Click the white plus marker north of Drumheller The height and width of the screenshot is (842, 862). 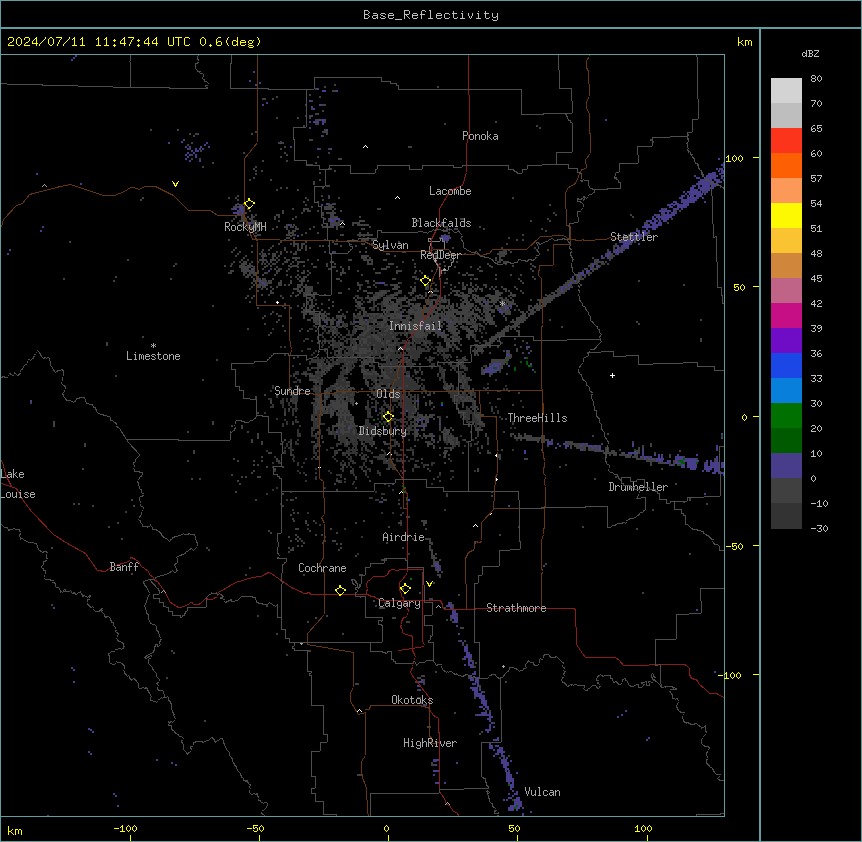click(612, 375)
